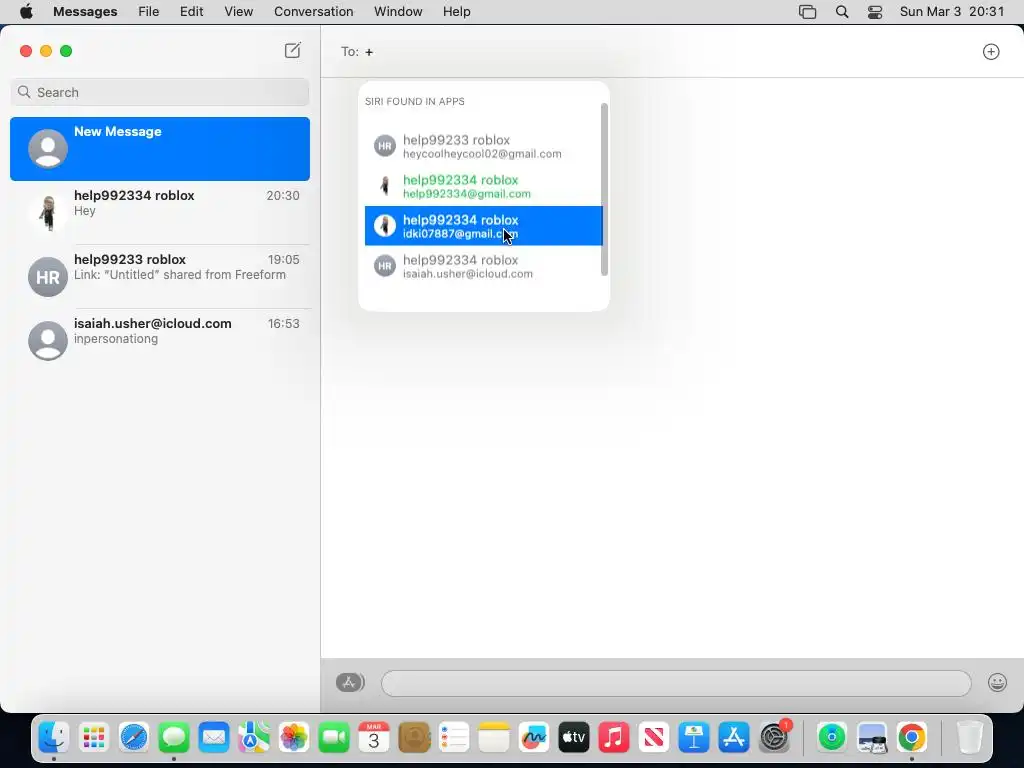The width and height of the screenshot is (1024, 768).
Task: Choose suggestion isaiah.usher@icloud.com in popup
Action: [483, 266]
